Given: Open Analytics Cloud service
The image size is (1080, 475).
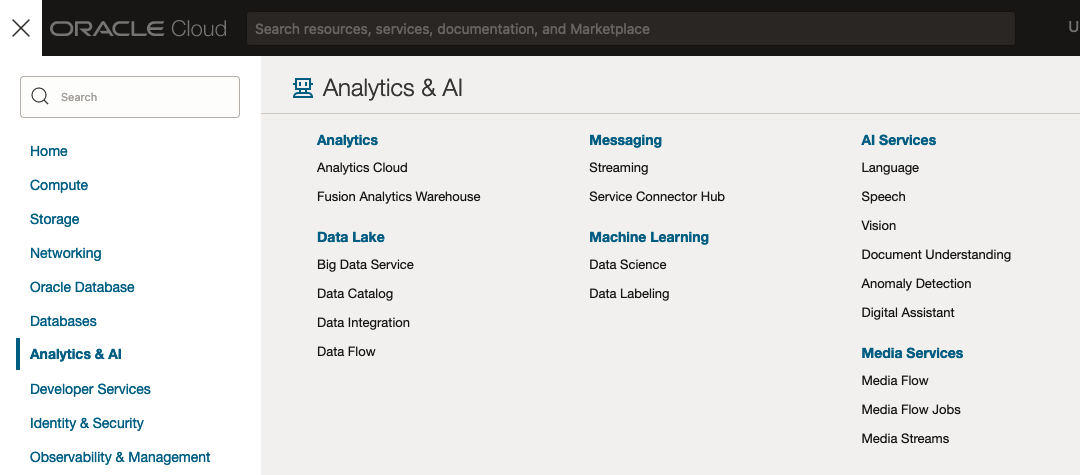Looking at the screenshot, I should click(x=362, y=168).
